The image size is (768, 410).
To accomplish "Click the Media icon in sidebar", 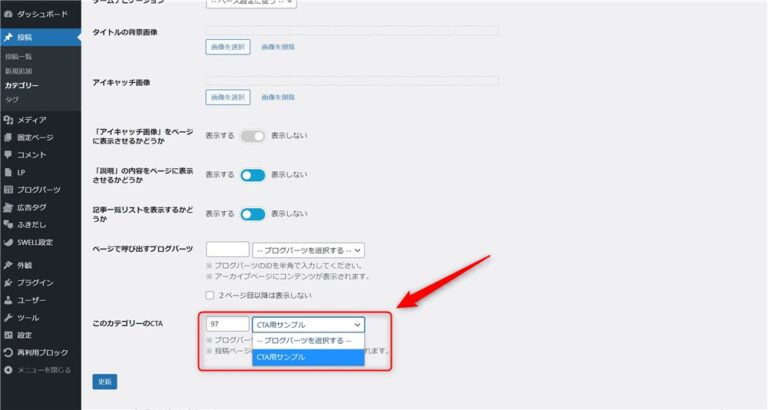I will (x=9, y=120).
